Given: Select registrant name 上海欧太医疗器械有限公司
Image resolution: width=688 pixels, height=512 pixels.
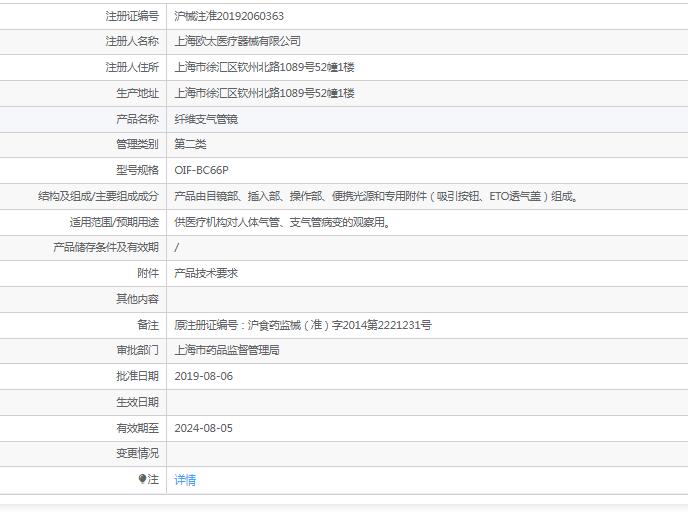Looking at the screenshot, I should point(237,41).
